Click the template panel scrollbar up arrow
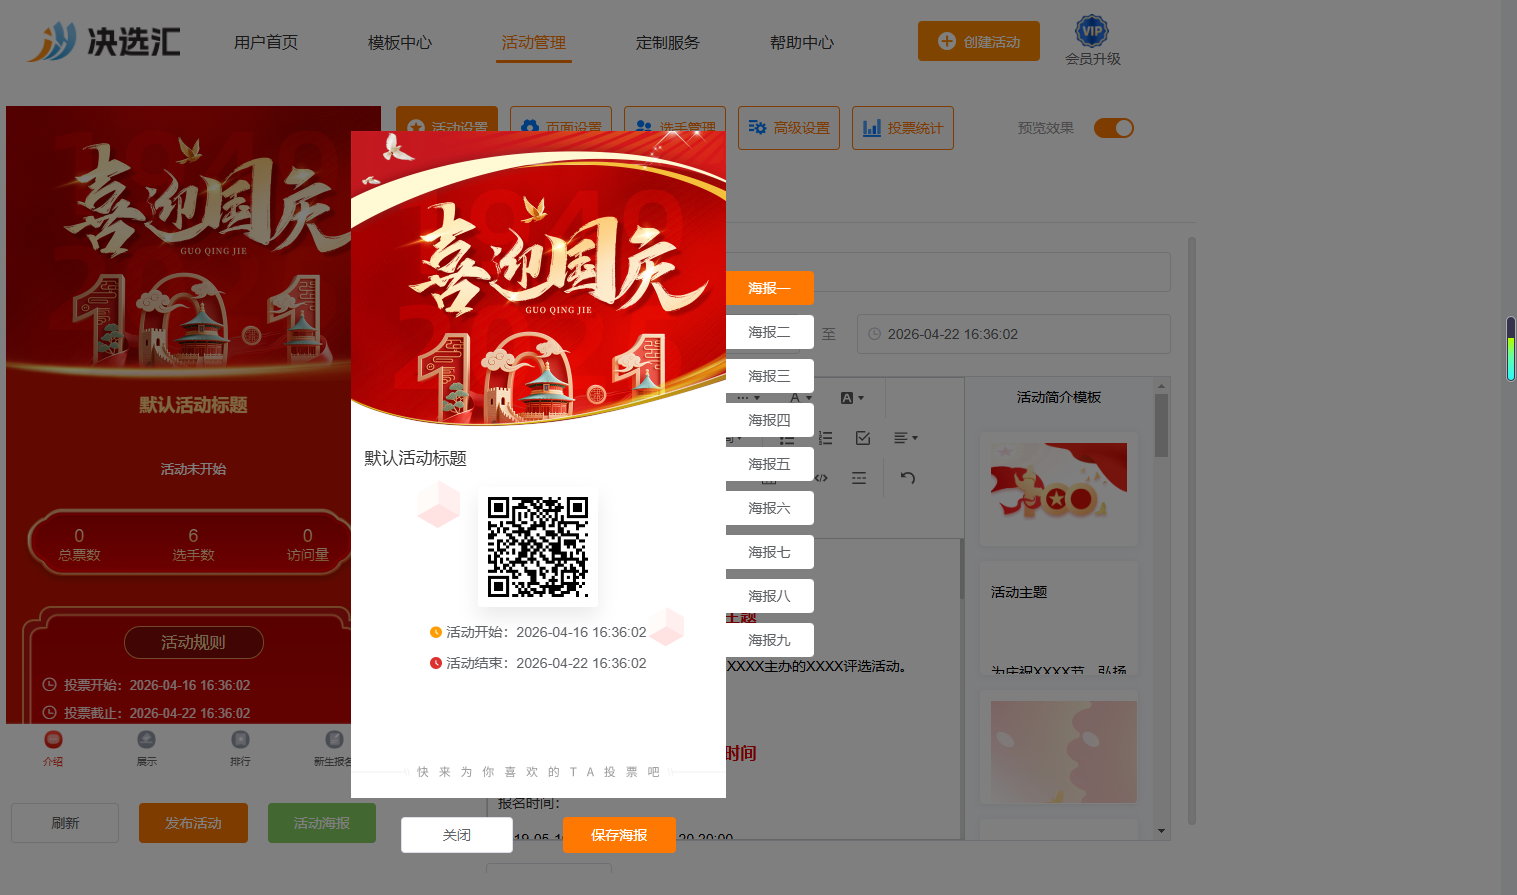 click(1161, 386)
